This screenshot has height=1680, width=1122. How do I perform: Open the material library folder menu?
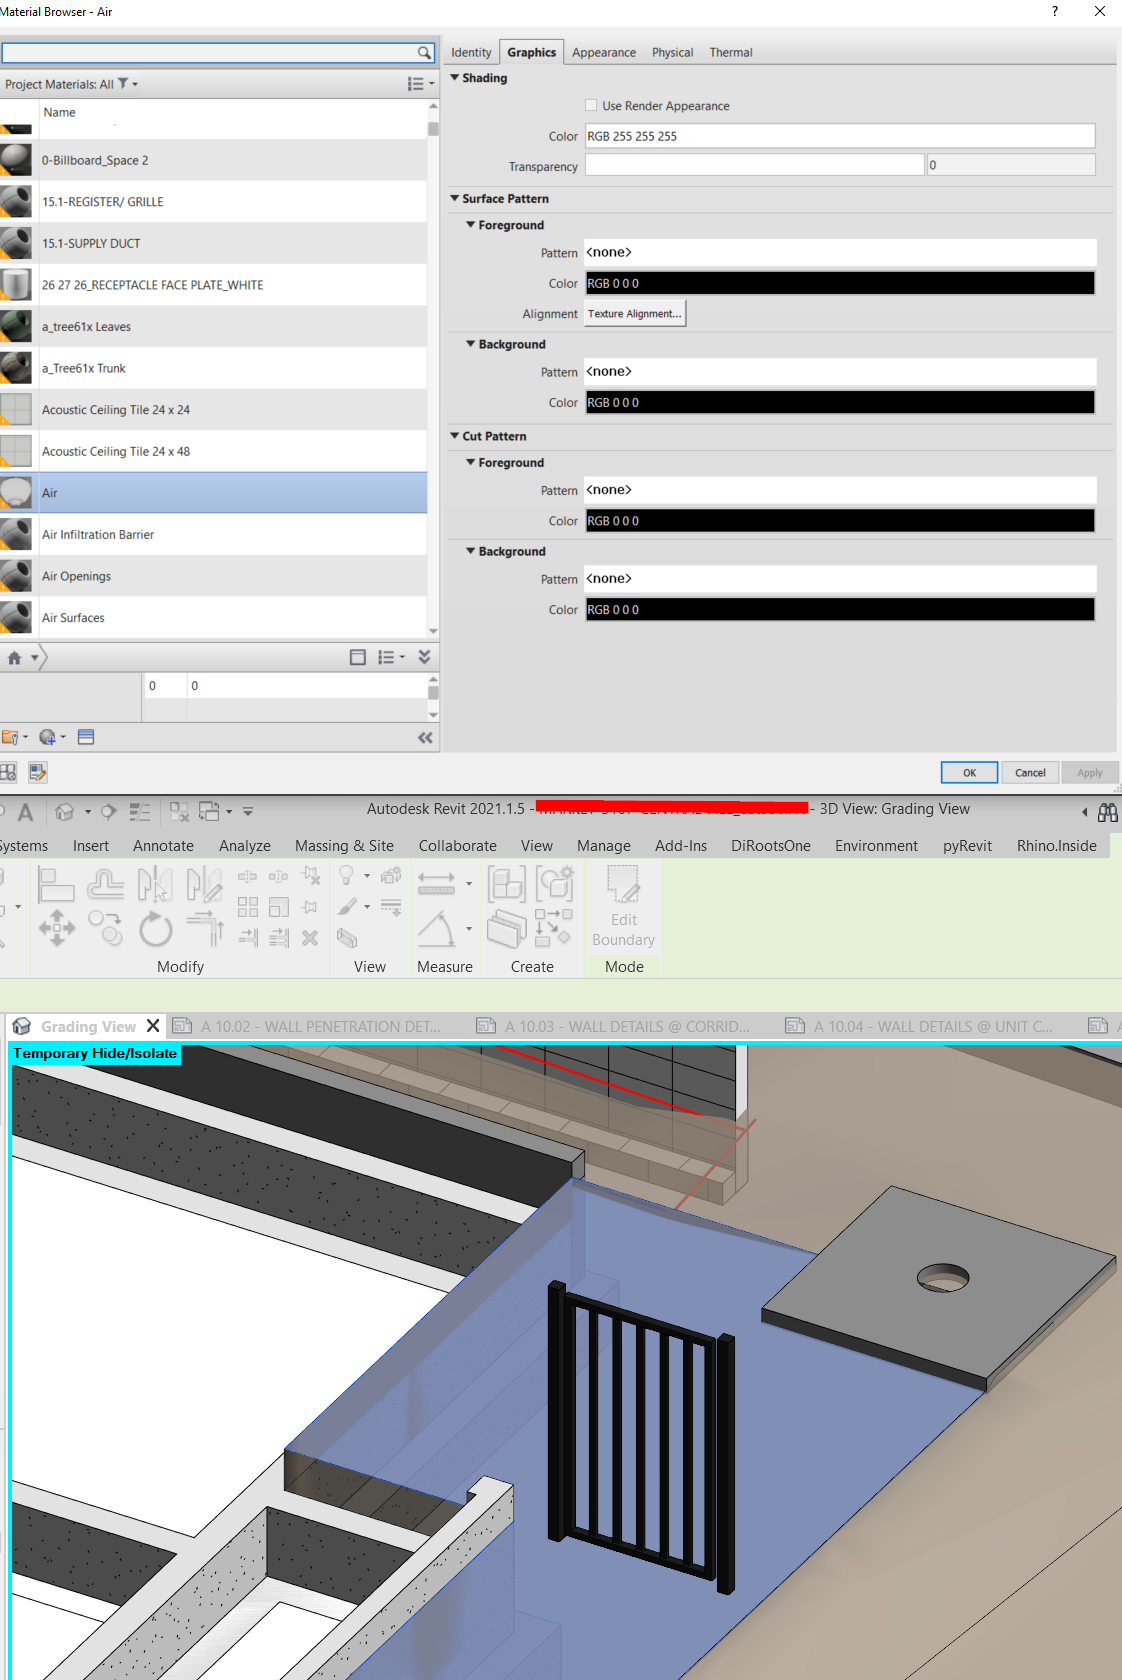coord(14,737)
